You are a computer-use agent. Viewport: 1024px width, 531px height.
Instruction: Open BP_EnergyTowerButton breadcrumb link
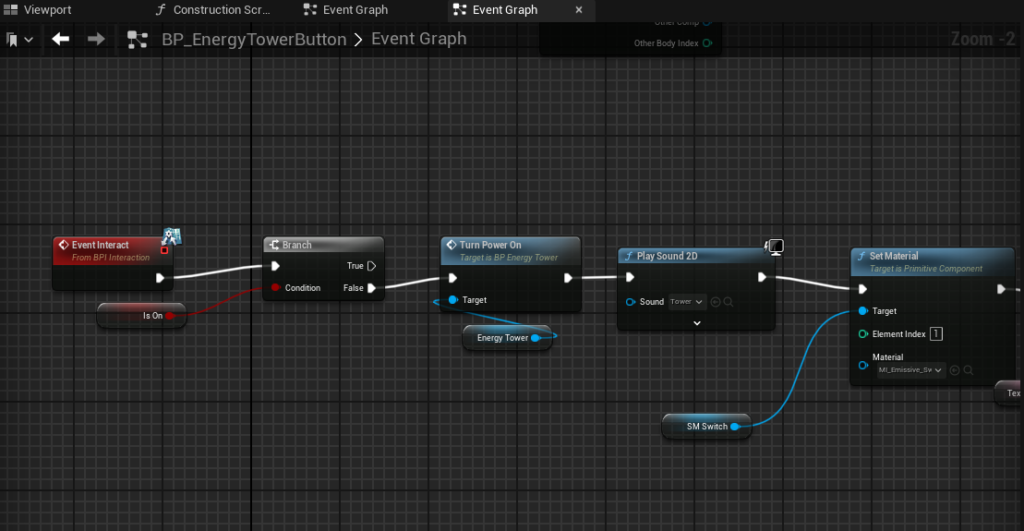pyautogui.click(x=254, y=40)
